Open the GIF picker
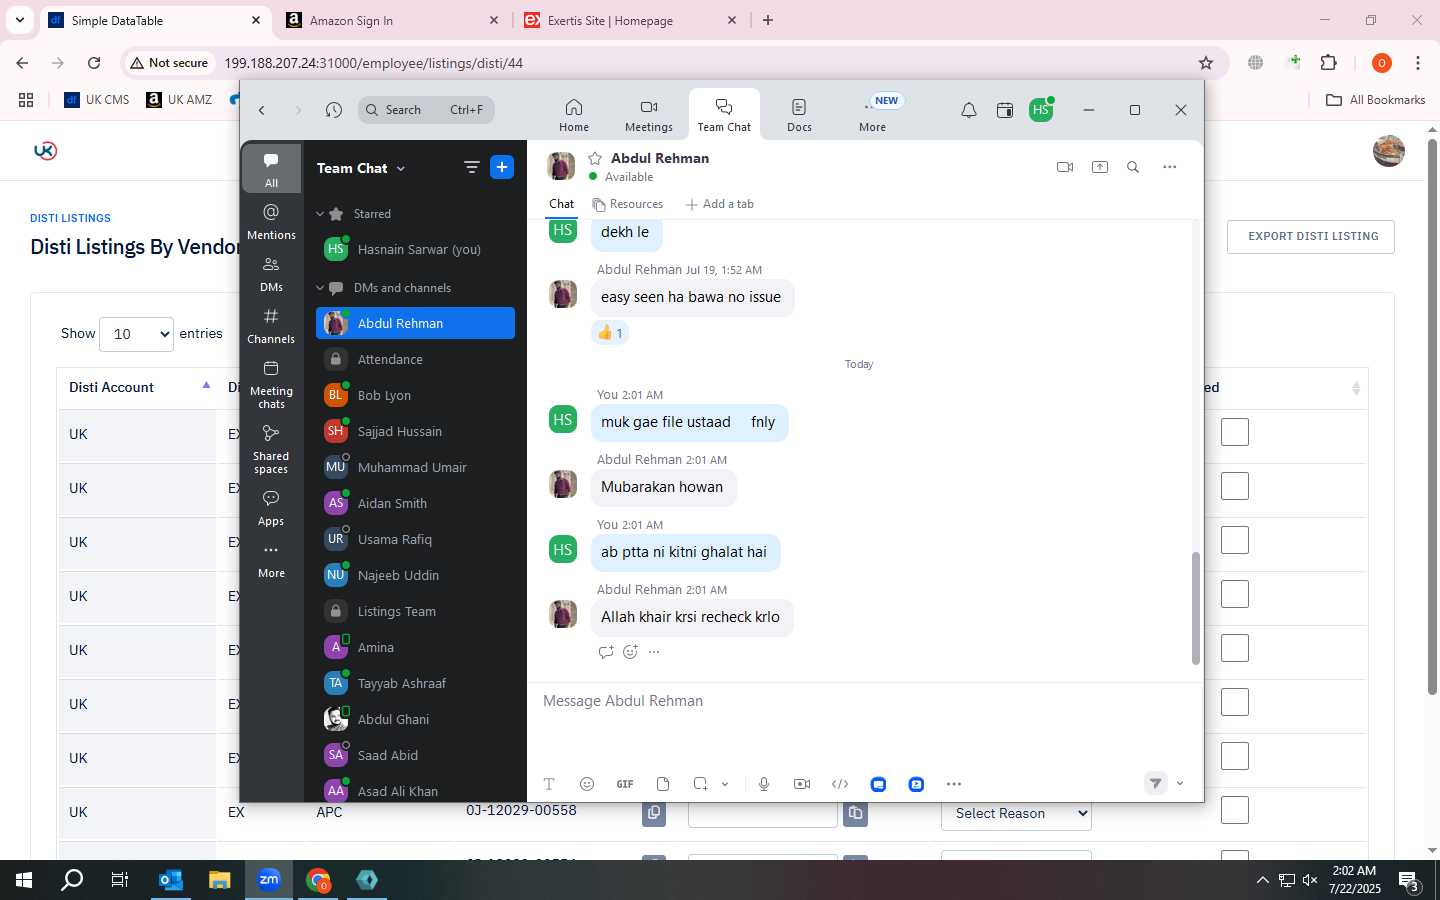This screenshot has height=900, width=1440. click(625, 784)
